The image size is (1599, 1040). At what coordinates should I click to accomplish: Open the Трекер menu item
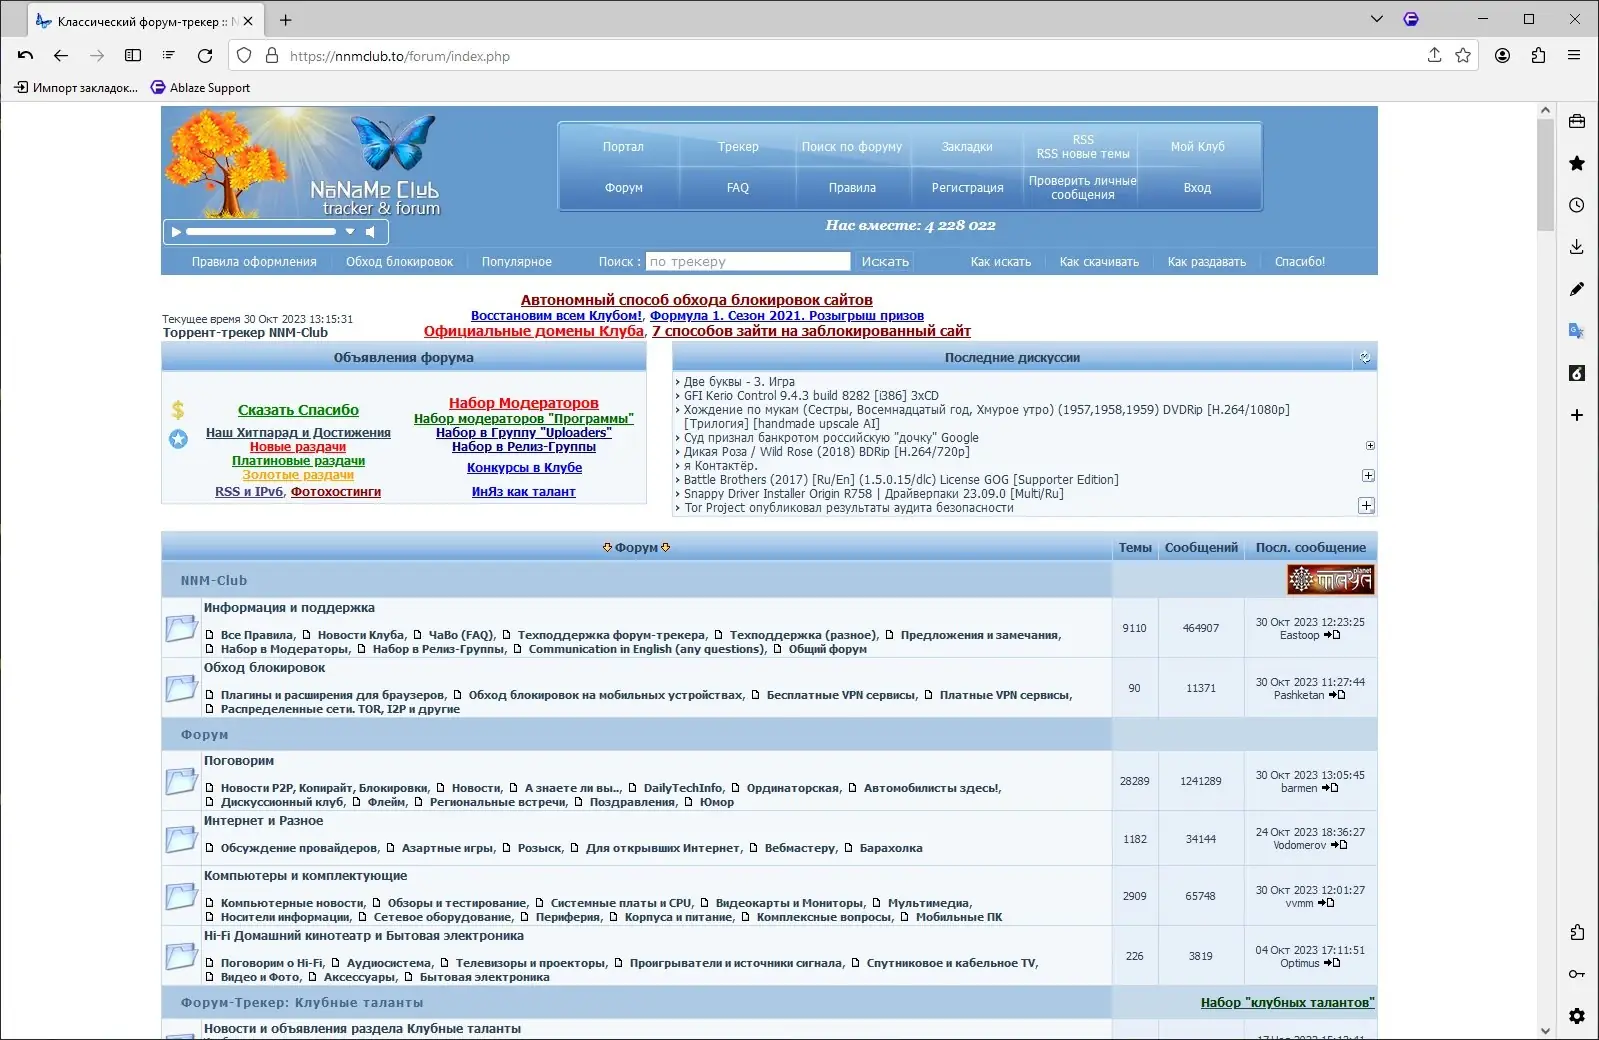738,147
